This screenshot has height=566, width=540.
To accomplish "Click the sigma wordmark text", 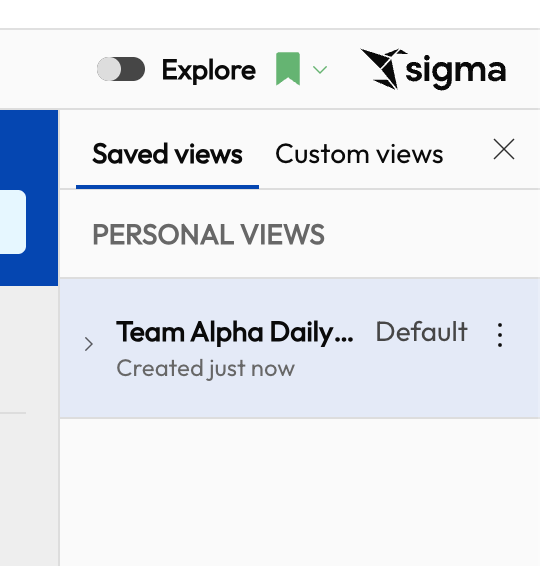I will click(456, 71).
